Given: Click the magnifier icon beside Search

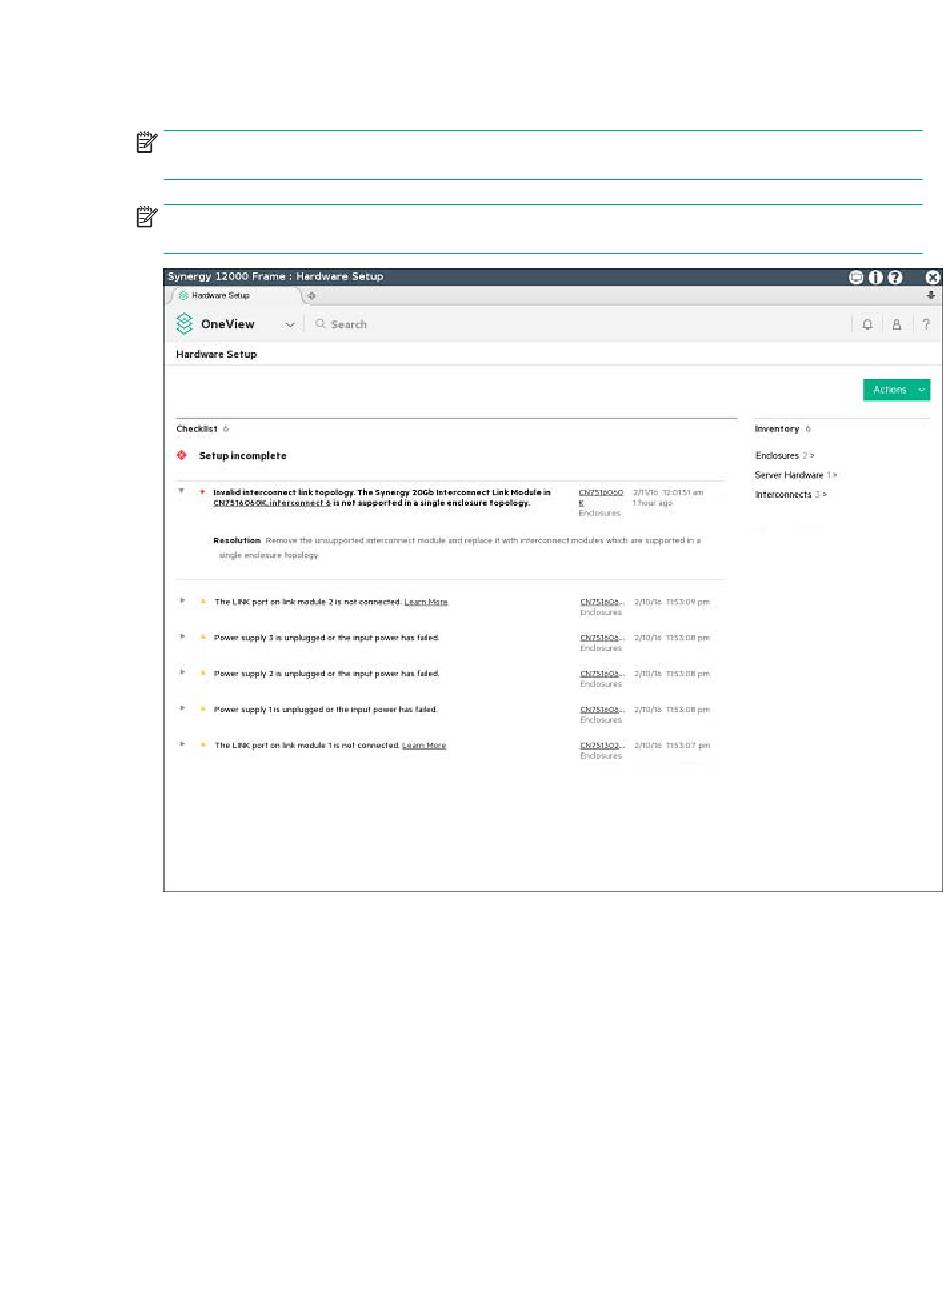Looking at the screenshot, I should 321,324.
